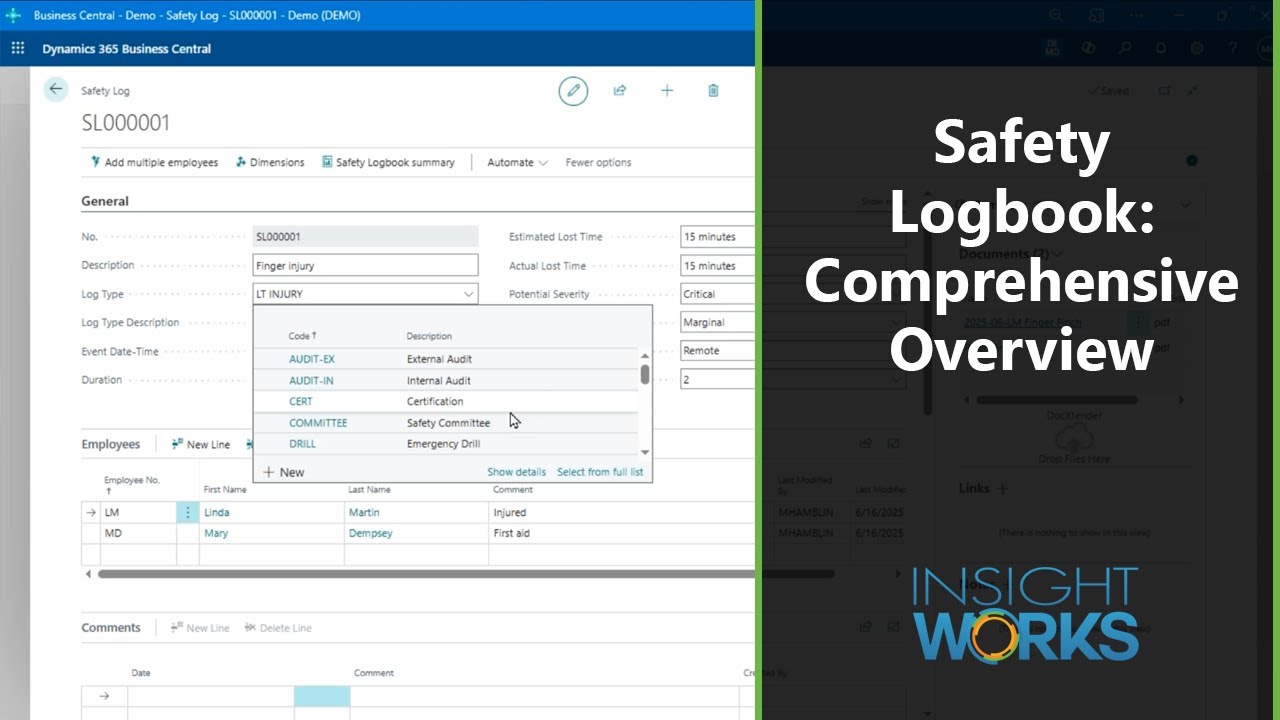Click First Name column header

(226, 490)
